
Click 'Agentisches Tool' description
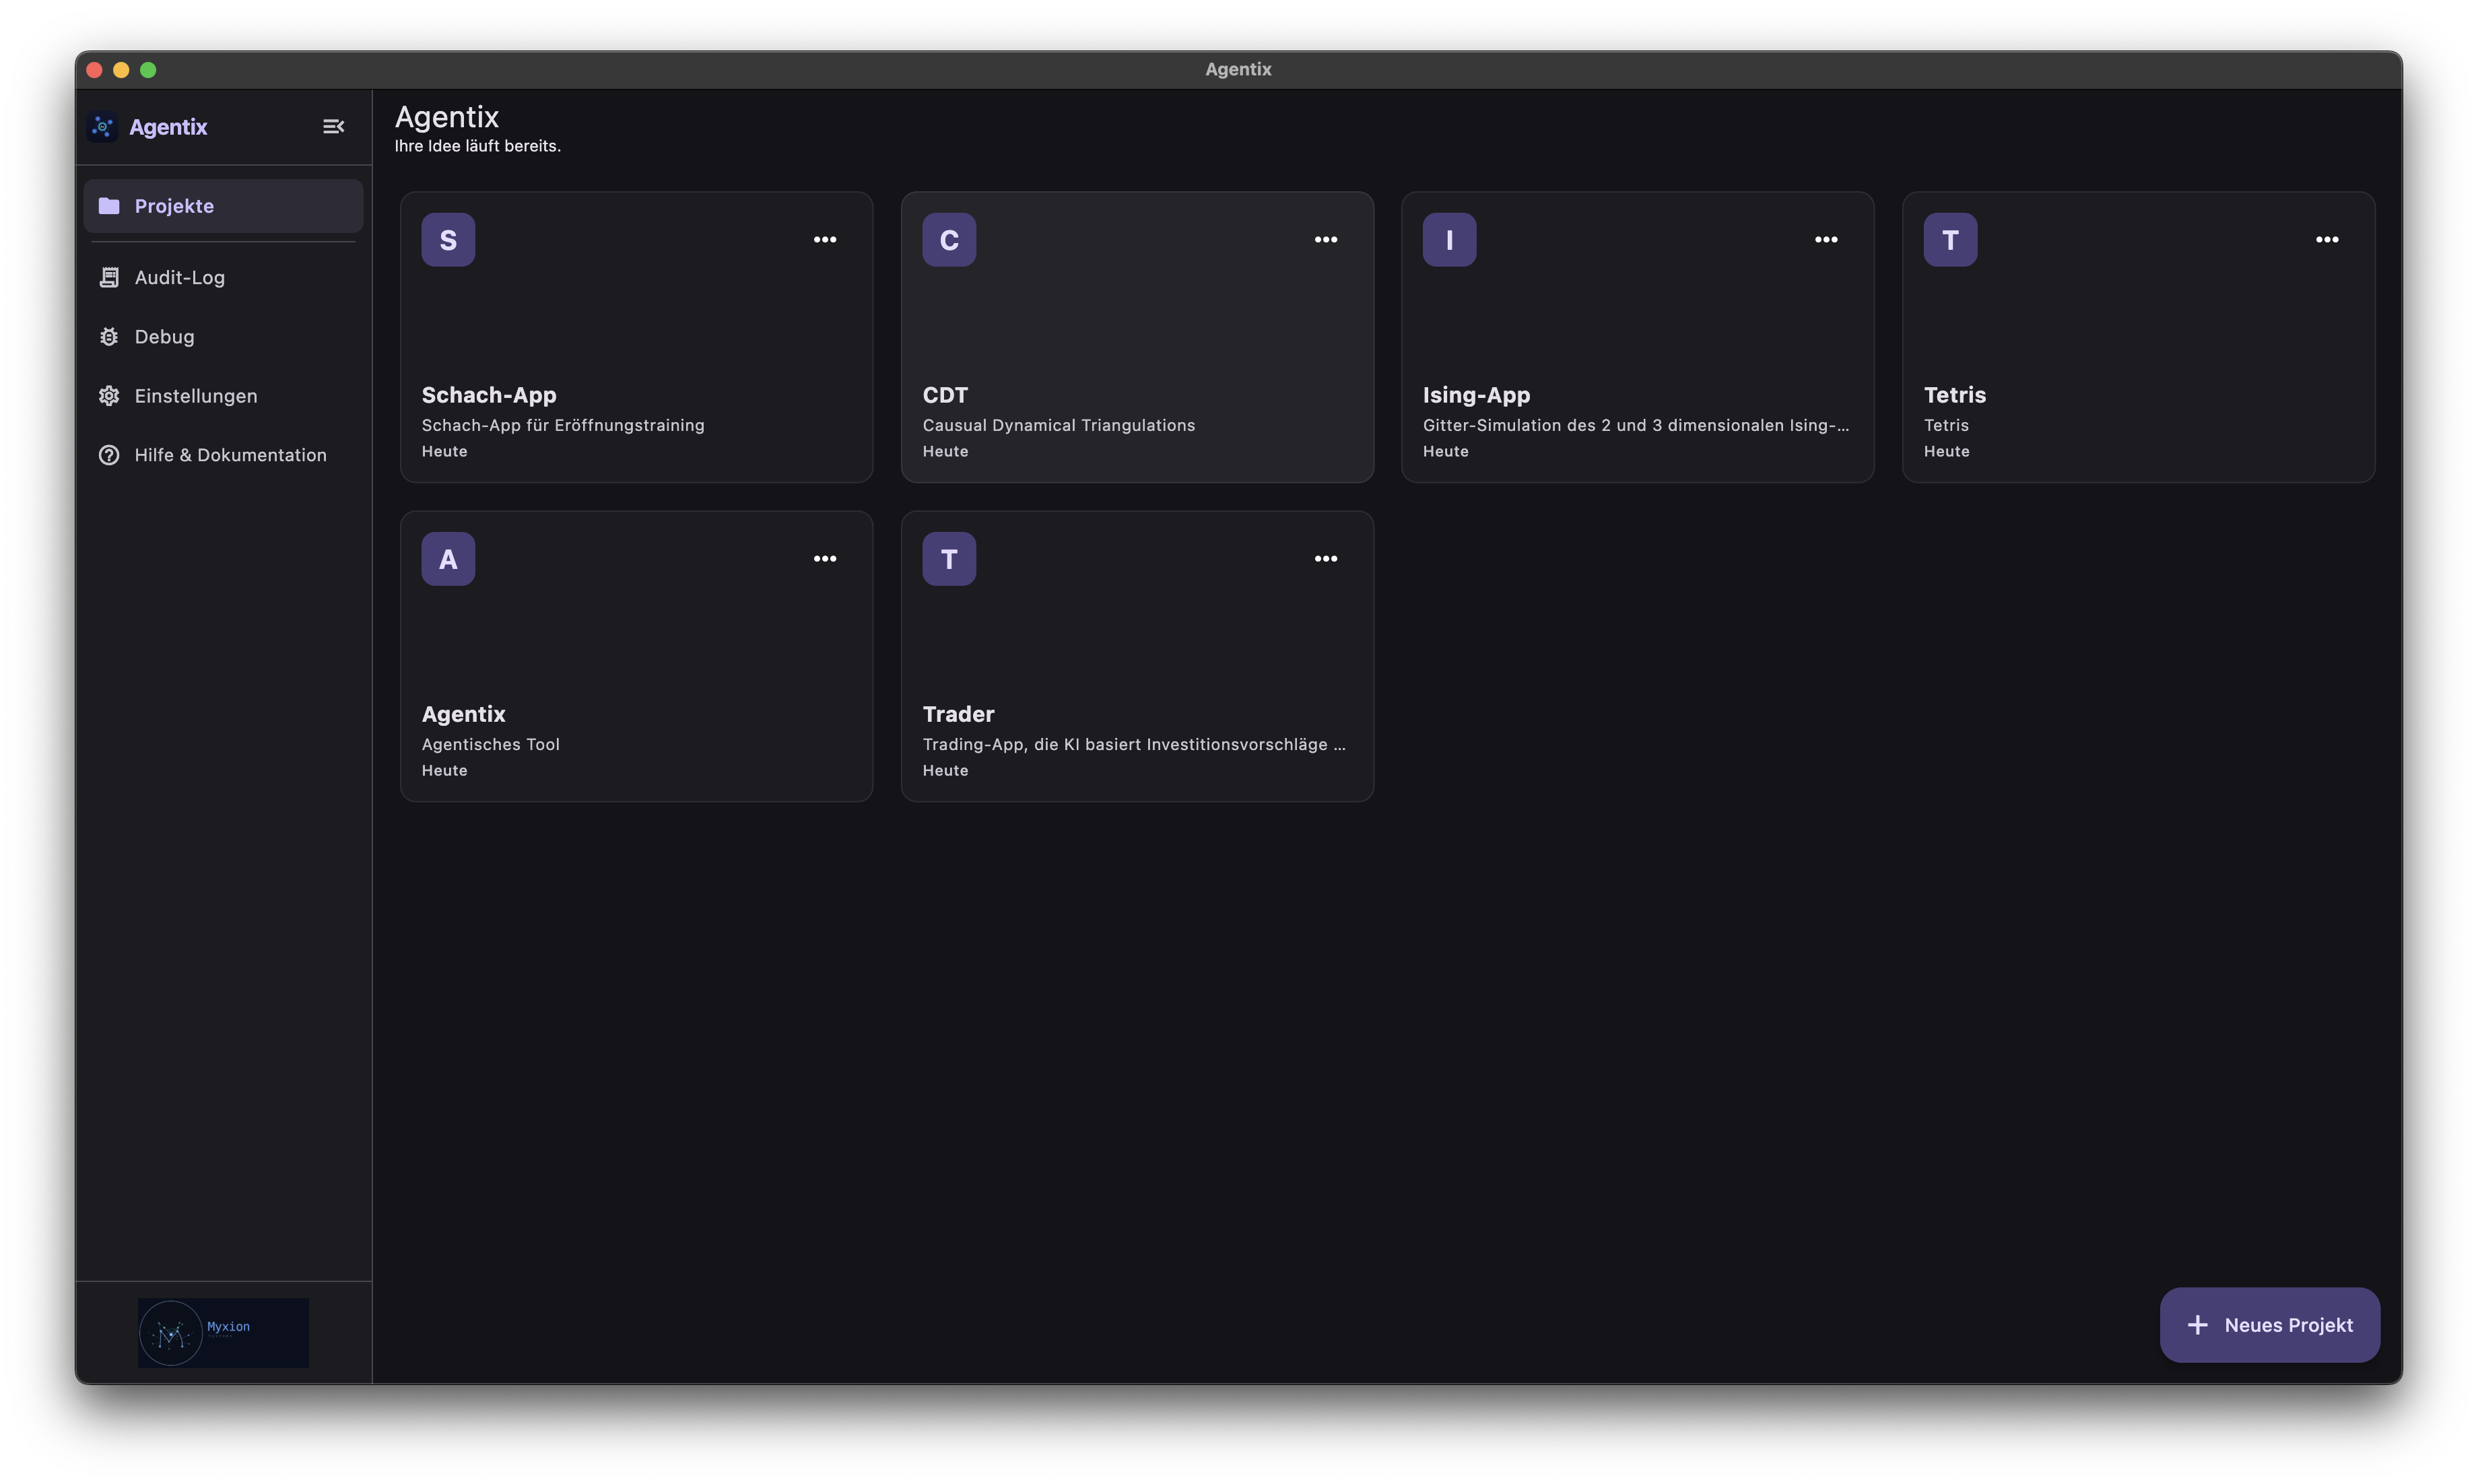click(x=490, y=744)
